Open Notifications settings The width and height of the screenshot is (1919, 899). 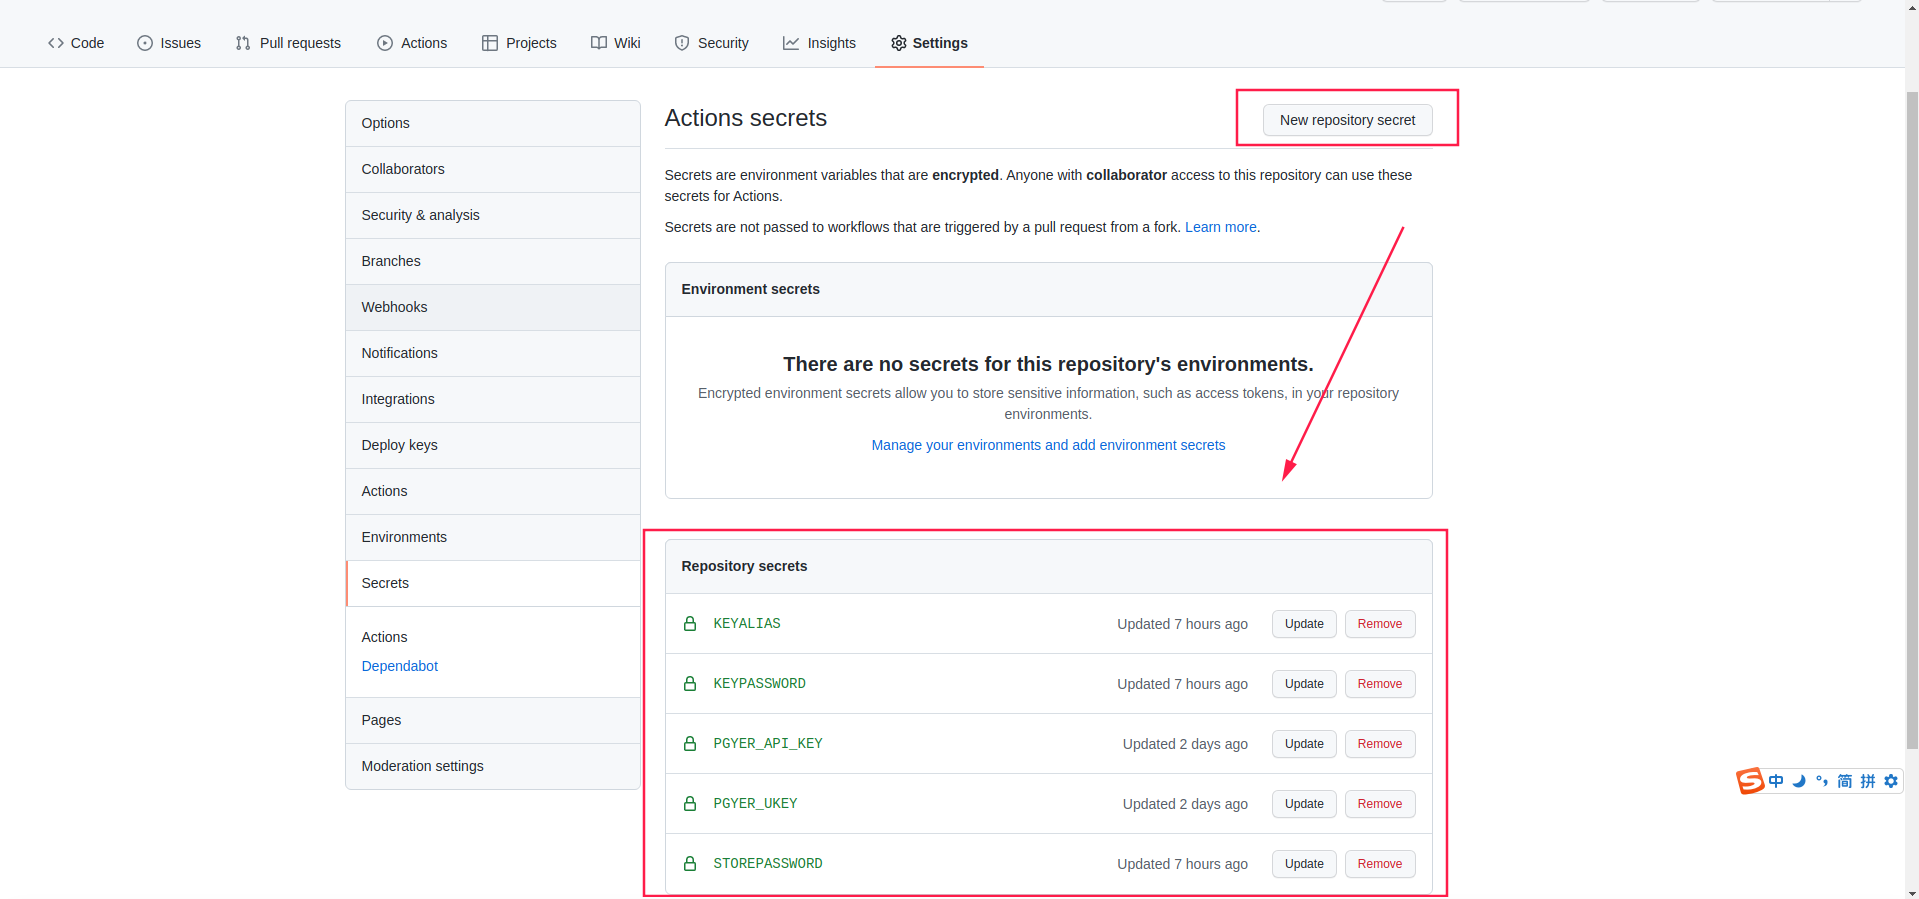click(x=493, y=353)
